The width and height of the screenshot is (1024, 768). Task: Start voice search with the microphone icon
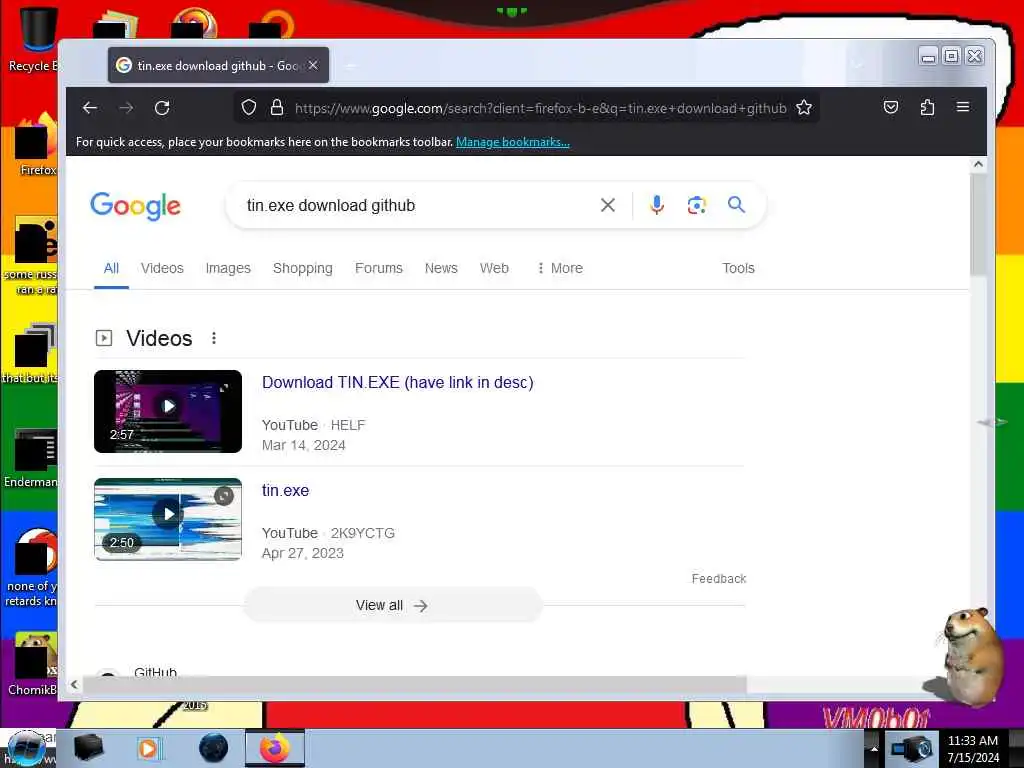coord(657,205)
